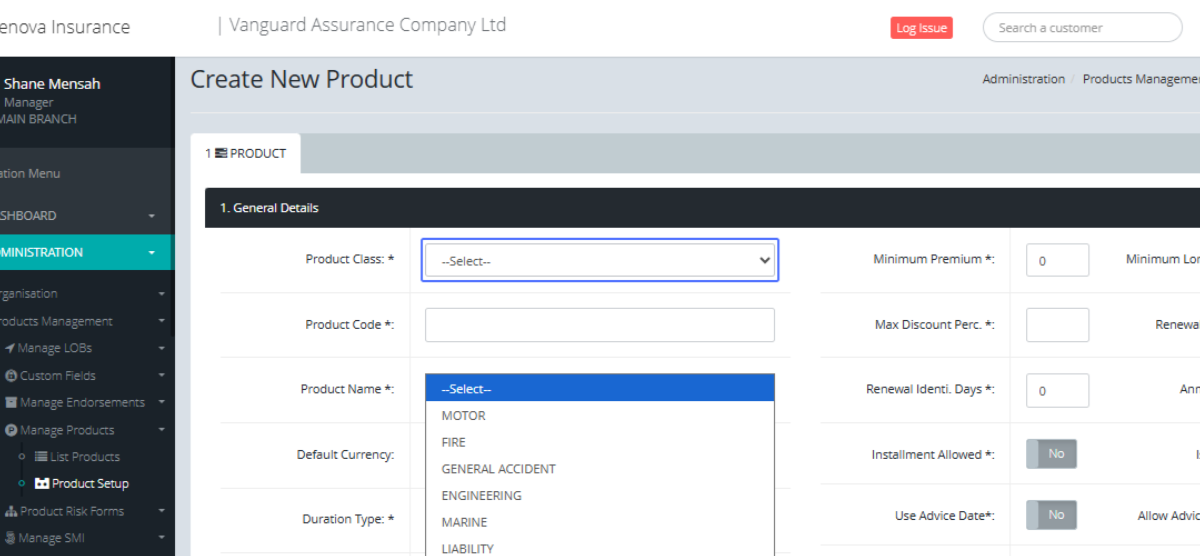This screenshot has height=556, width=1200.
Task: Expand the Administration sidebar section
Action: (80, 253)
